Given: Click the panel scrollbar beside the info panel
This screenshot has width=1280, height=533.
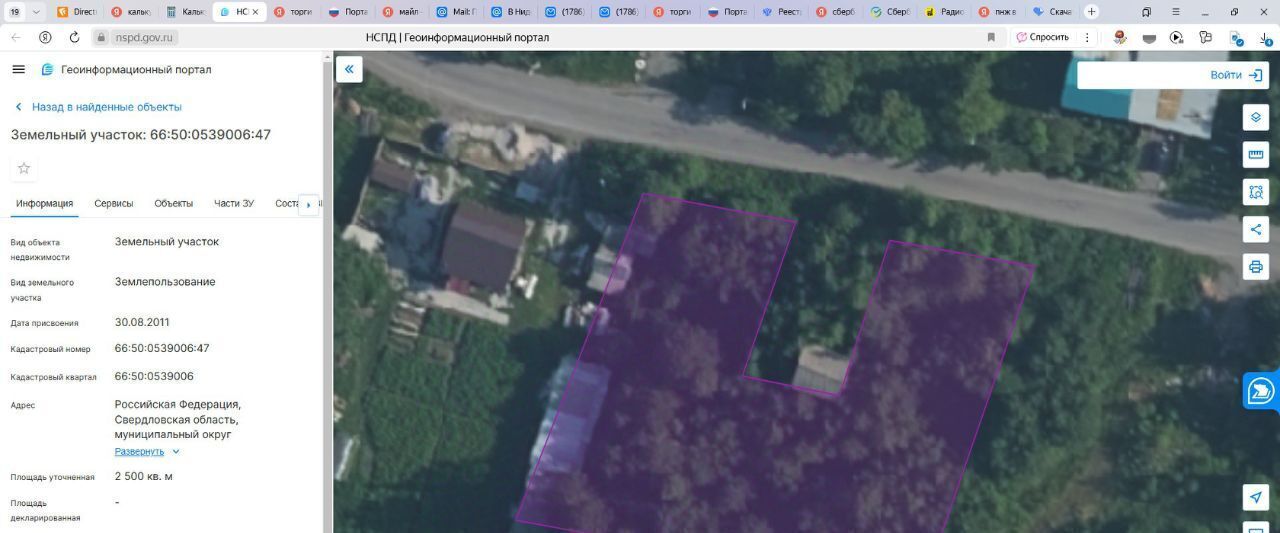Looking at the screenshot, I should [326, 290].
